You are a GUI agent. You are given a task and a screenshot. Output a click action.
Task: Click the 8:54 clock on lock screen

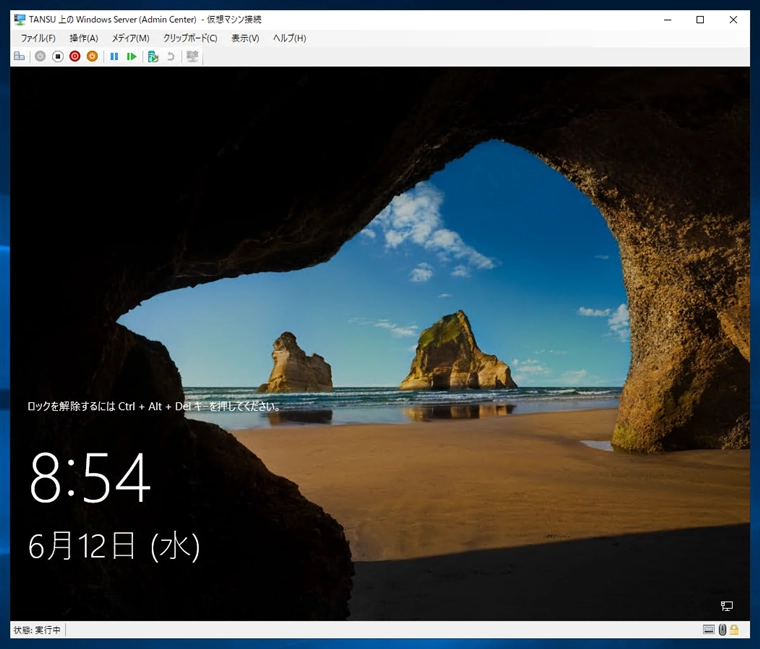(x=90, y=477)
